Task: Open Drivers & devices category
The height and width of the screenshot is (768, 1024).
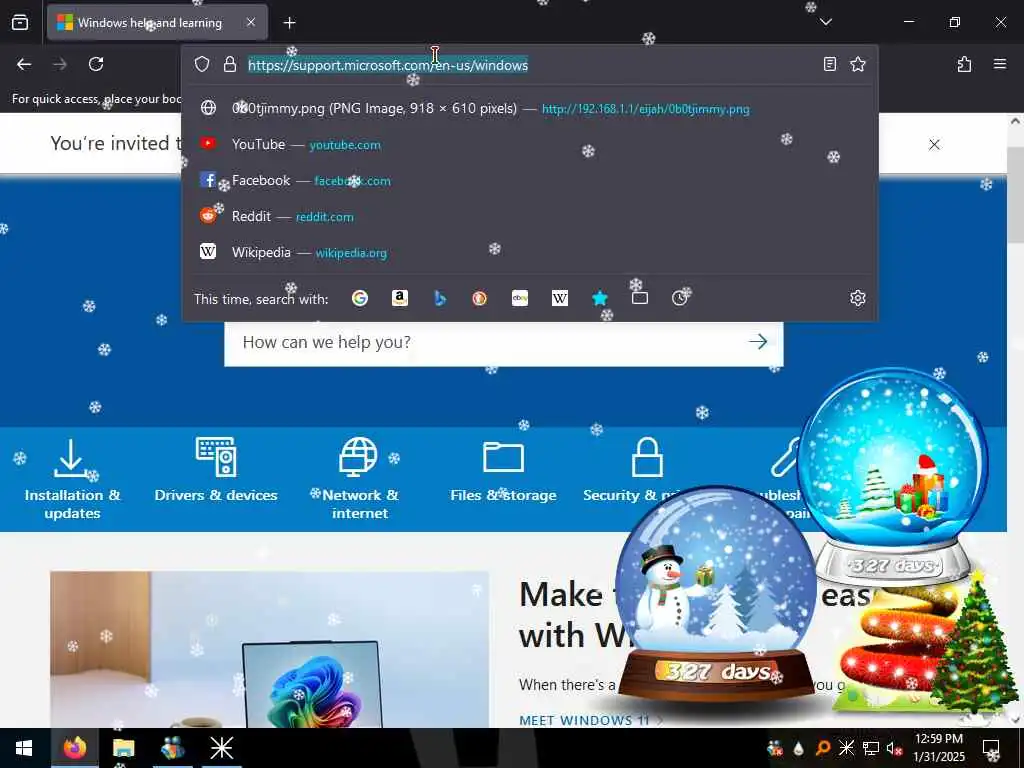Action: 216,470
